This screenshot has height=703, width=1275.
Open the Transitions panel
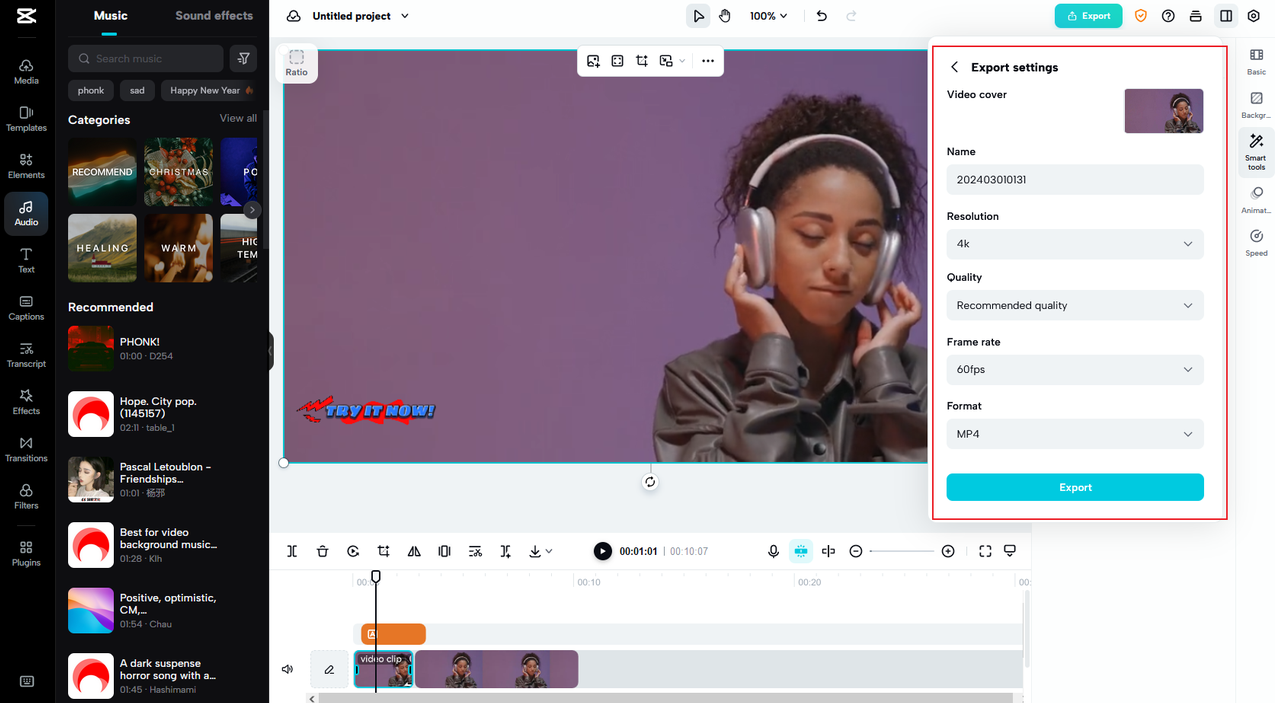(26, 450)
